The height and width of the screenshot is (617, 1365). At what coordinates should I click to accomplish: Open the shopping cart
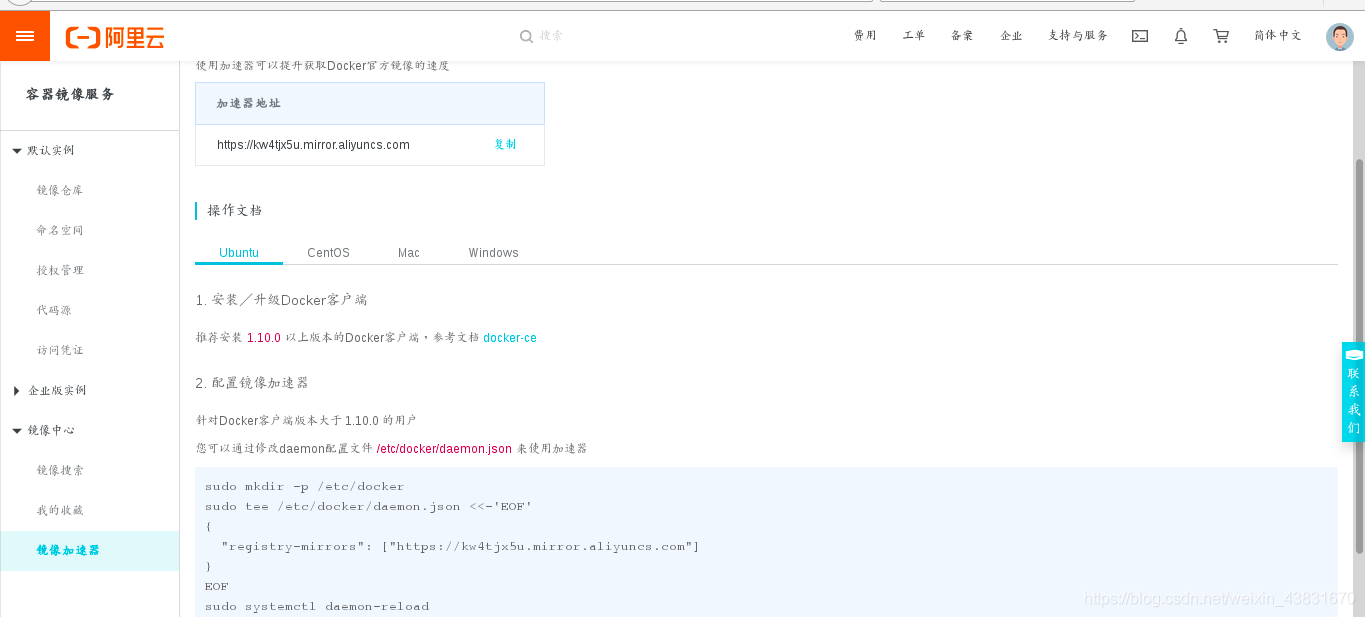[1221, 36]
